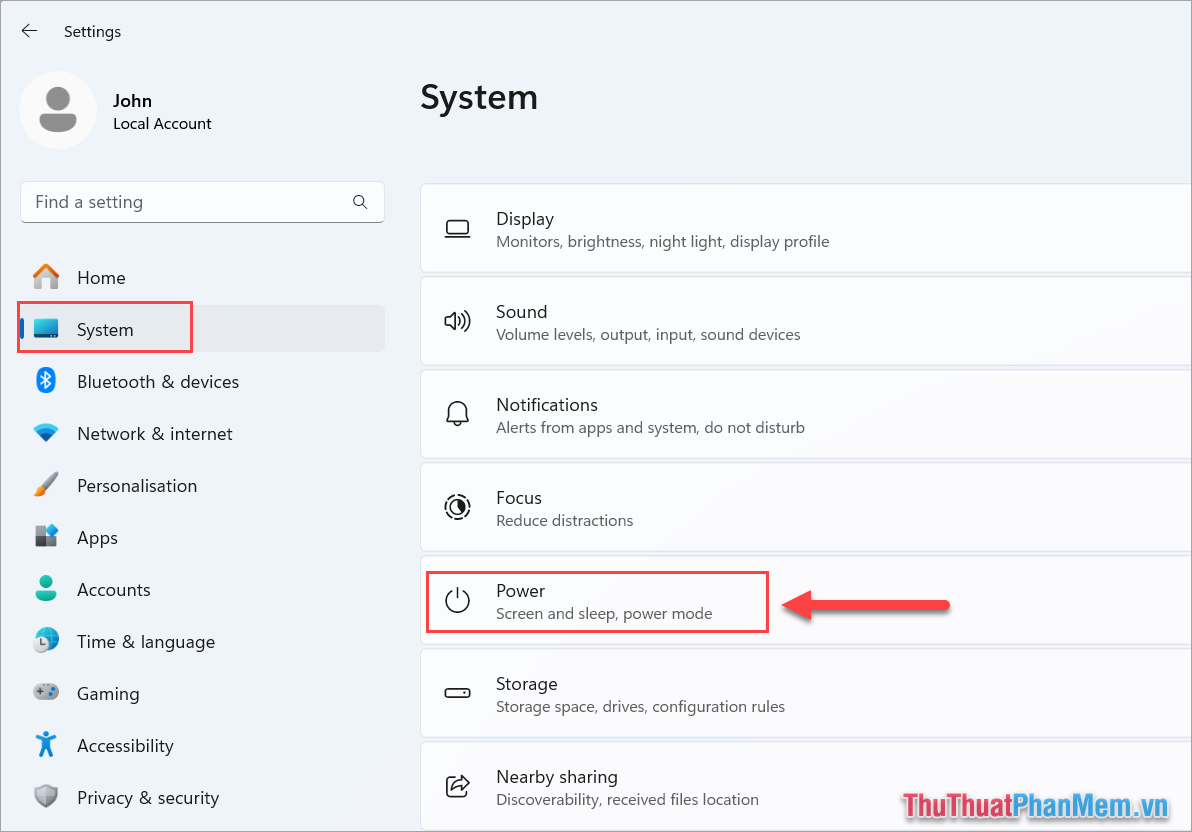This screenshot has height=832, width=1192.
Task: Open the search icon in Find a setting
Action: click(x=360, y=201)
